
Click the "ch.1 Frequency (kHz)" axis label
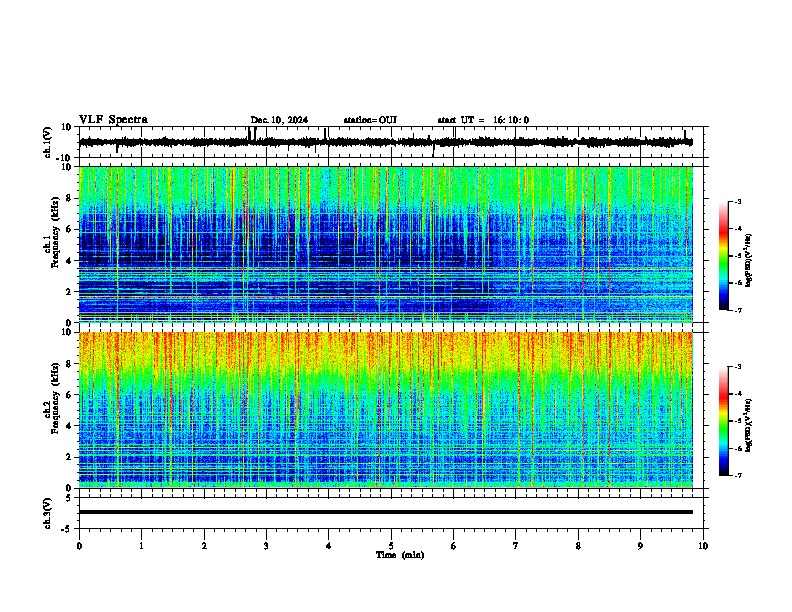[52, 232]
